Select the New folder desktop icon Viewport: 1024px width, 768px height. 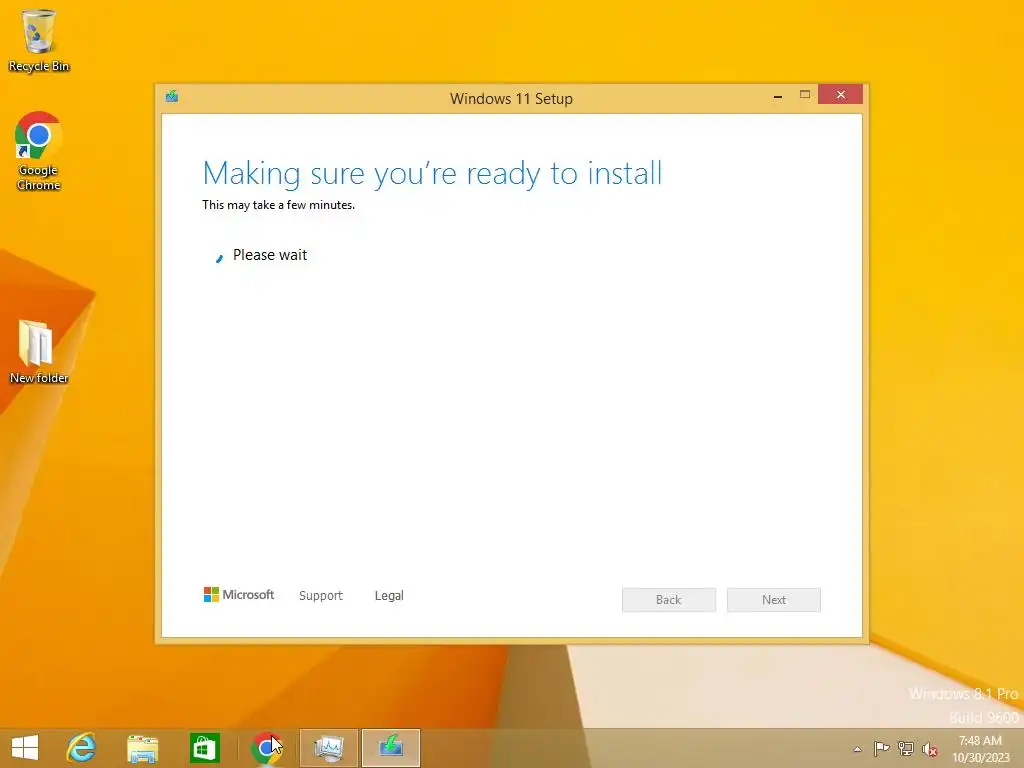pyautogui.click(x=39, y=351)
